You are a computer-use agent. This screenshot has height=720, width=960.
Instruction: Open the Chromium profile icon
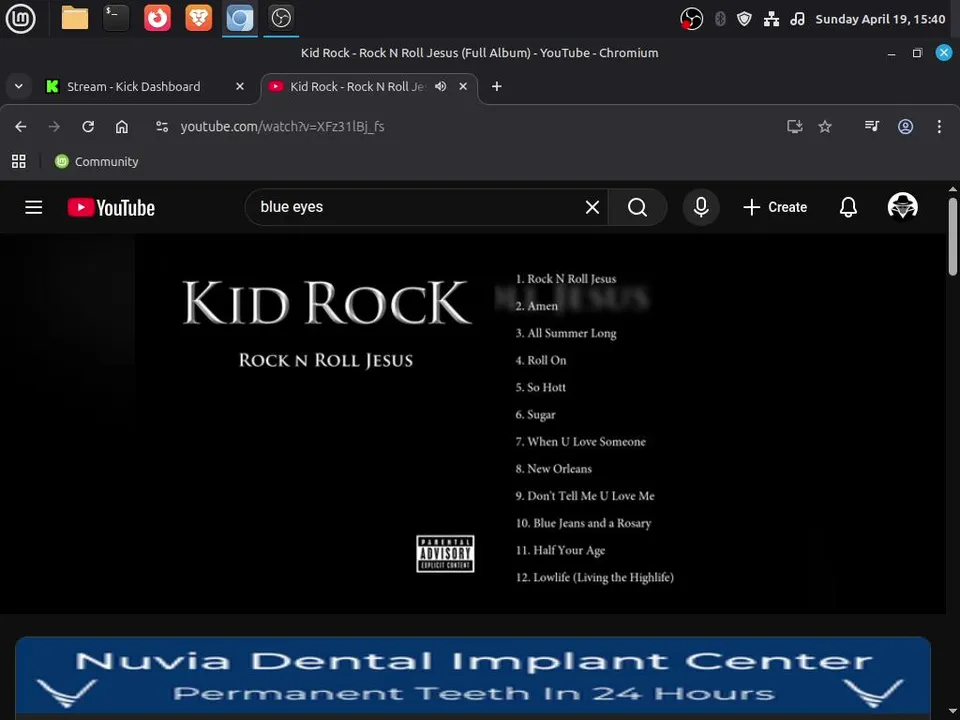906,126
